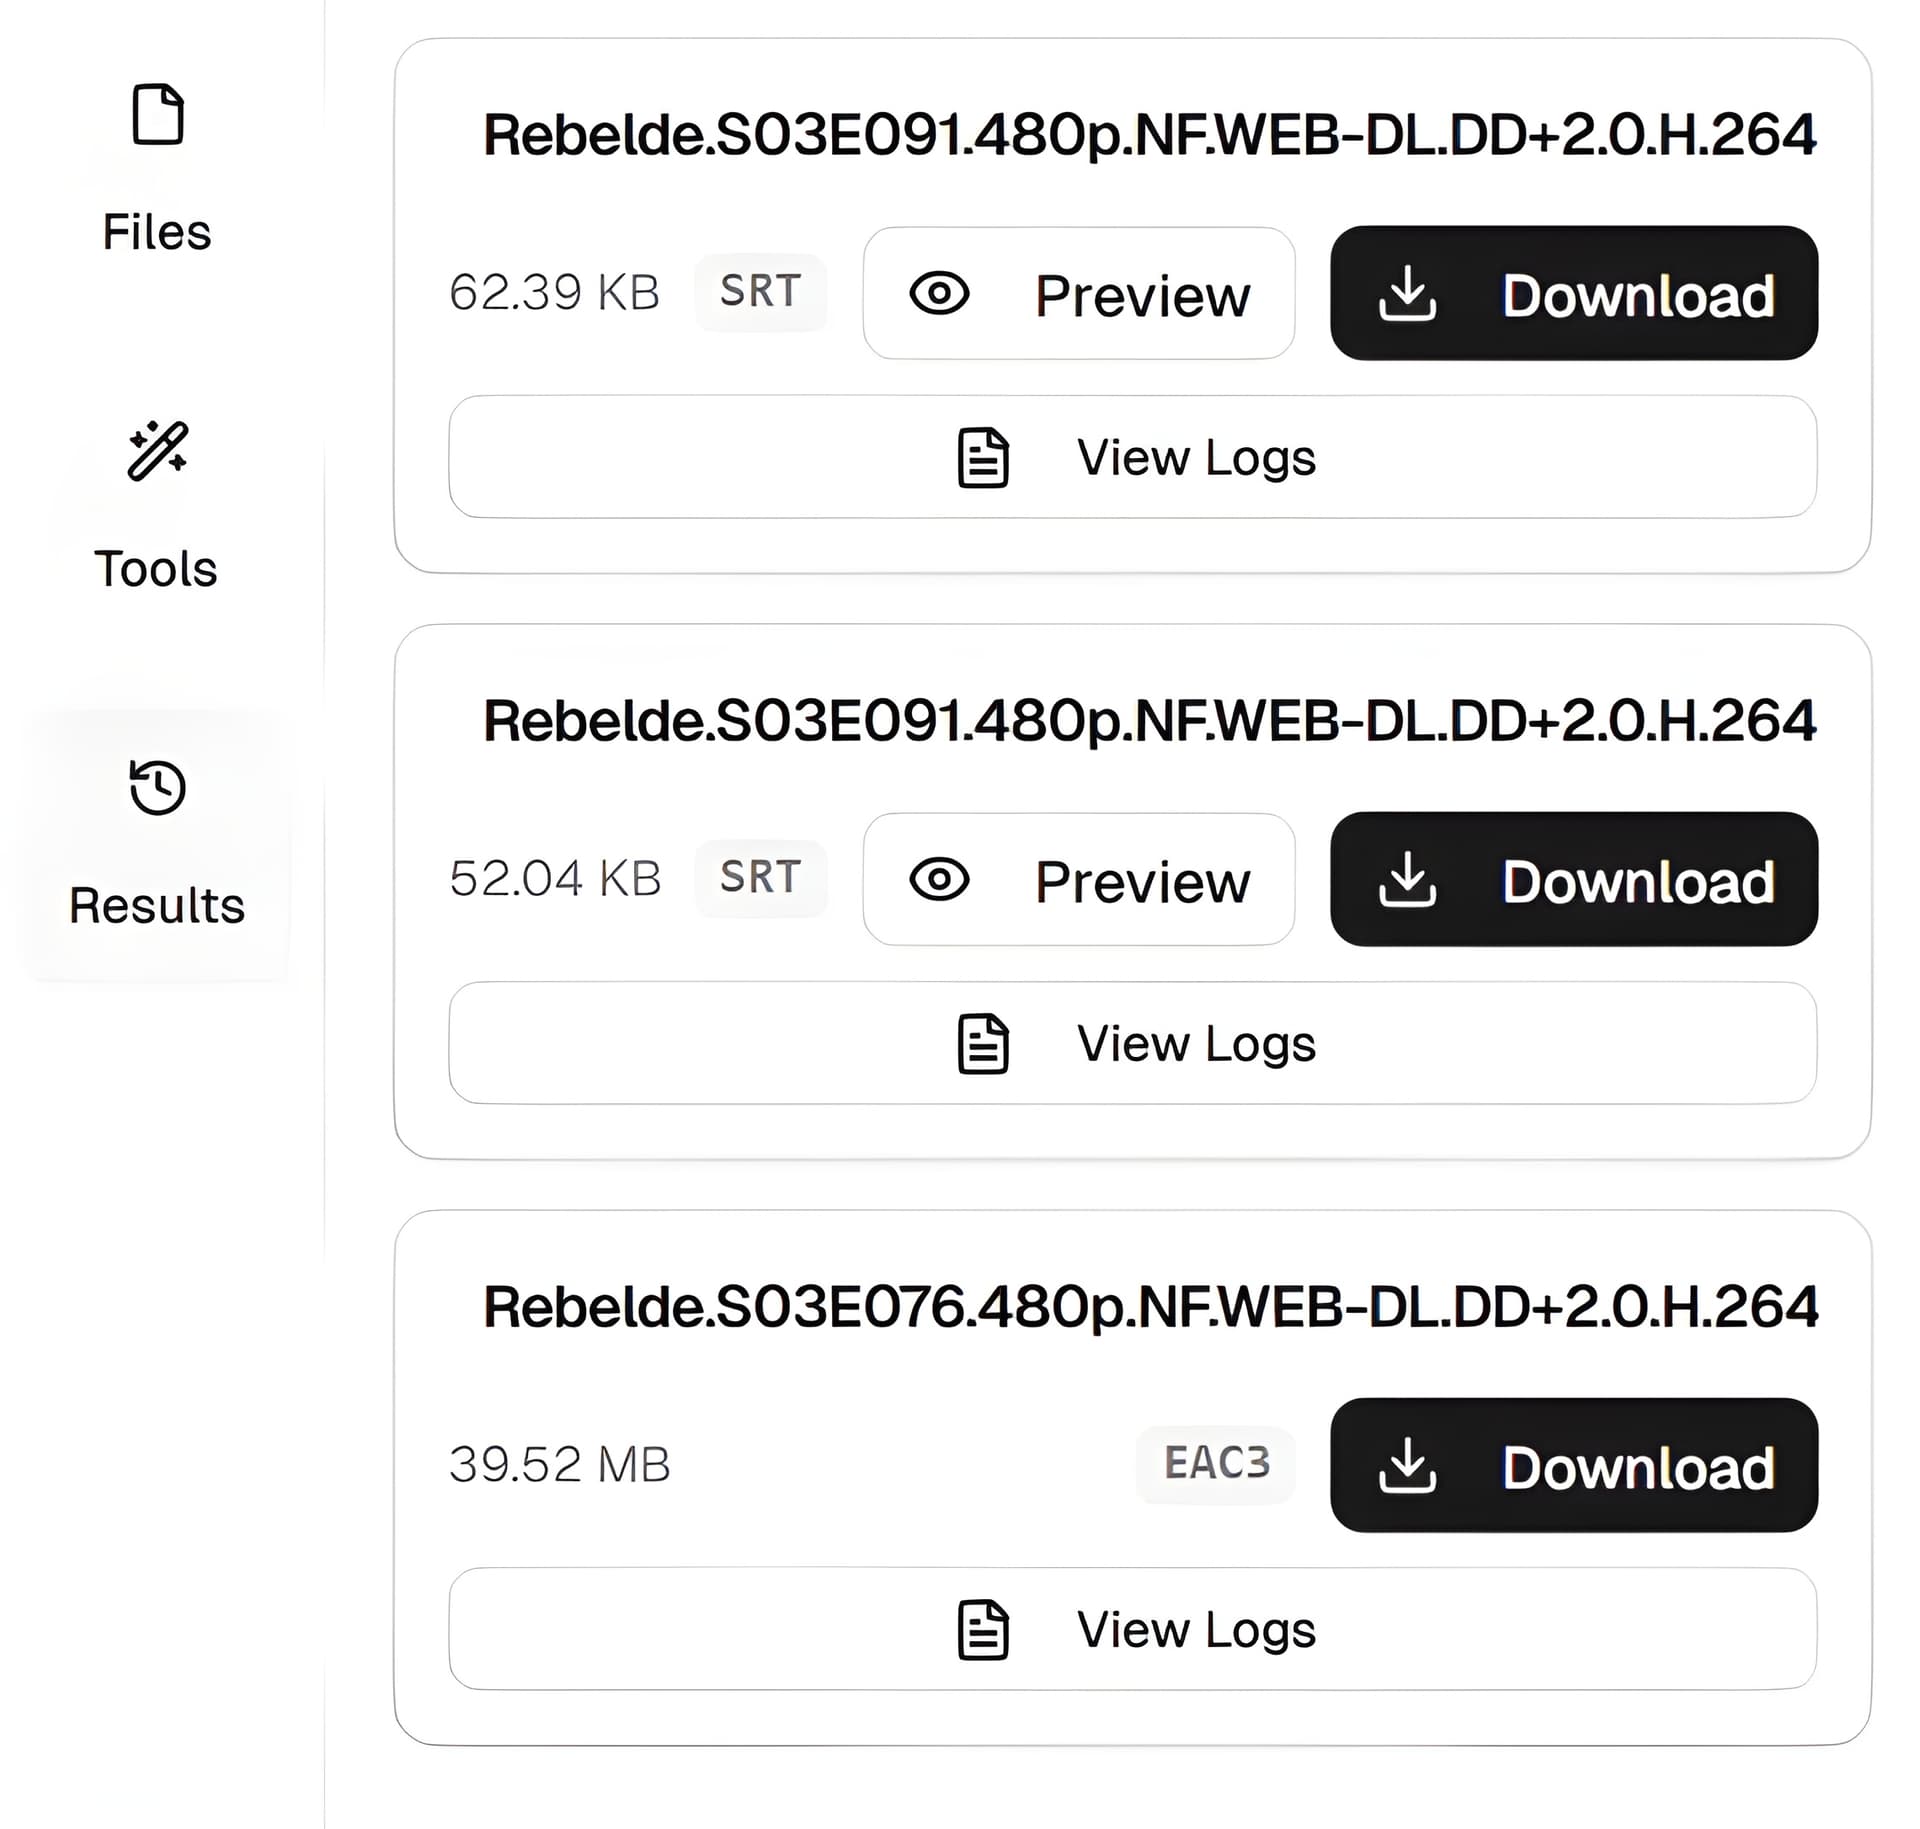Screen dimensions: 1920x1829
Task: Click the SRT badge next to 52.04 KB
Action: [x=761, y=878]
